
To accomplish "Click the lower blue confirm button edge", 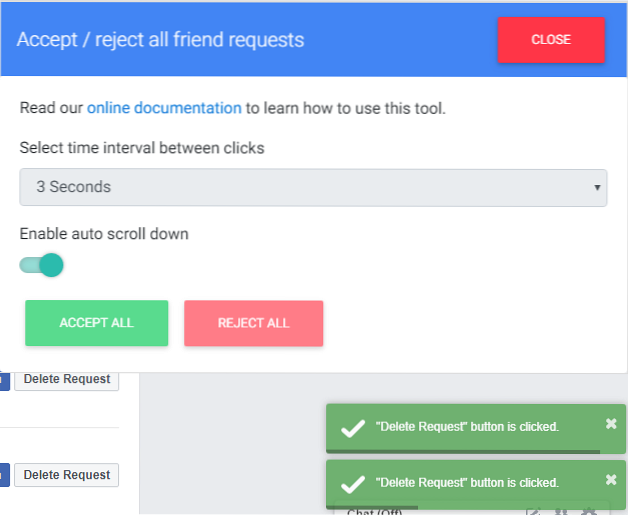I will (x=4, y=475).
